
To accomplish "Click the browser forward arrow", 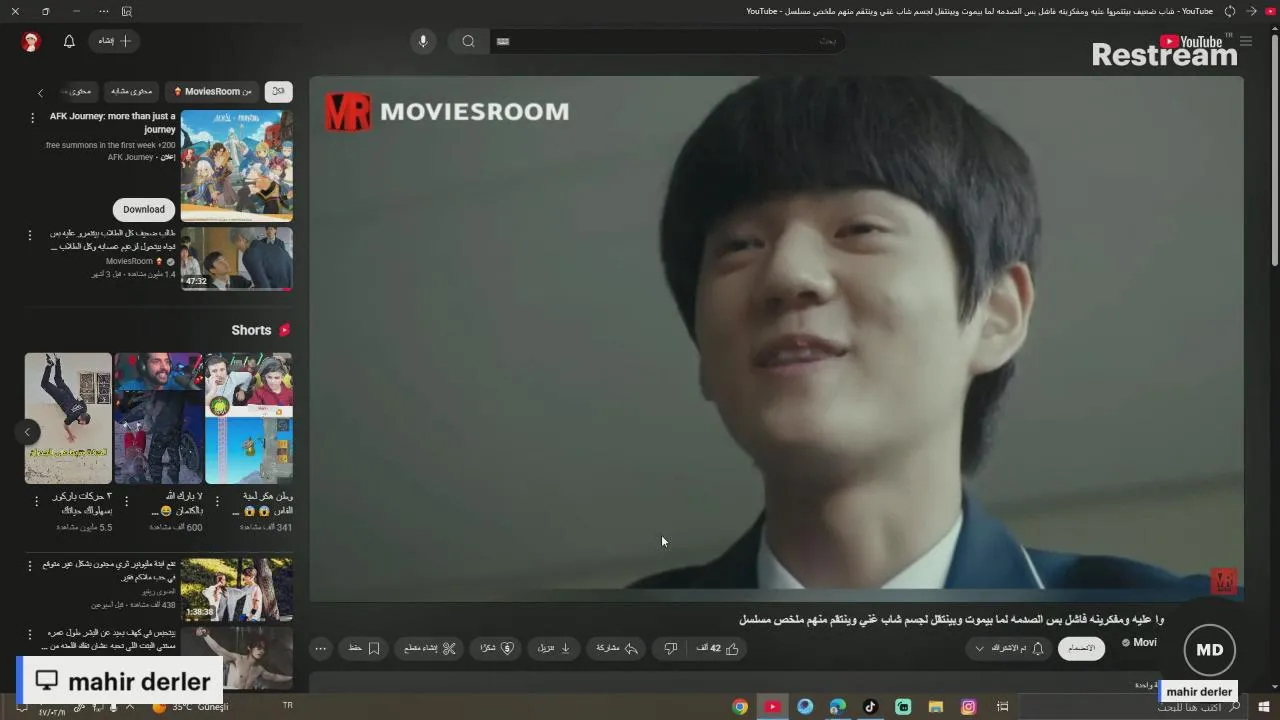I will (1251, 11).
